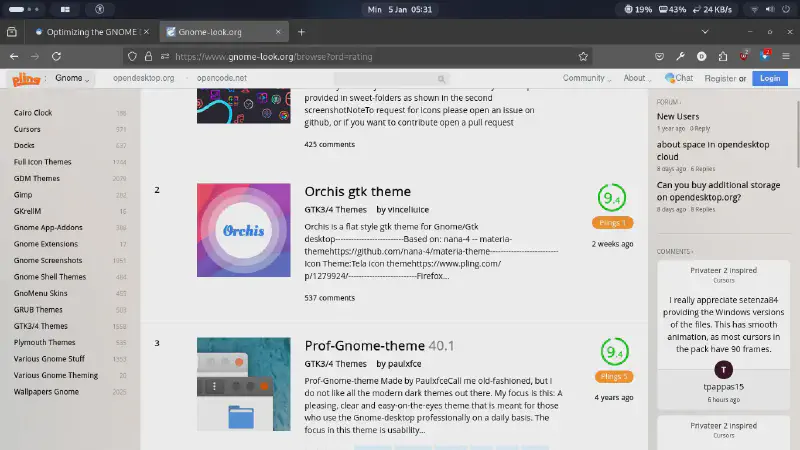Click the Orchis theme thumbnail
This screenshot has height=450, width=800.
[x=243, y=230]
